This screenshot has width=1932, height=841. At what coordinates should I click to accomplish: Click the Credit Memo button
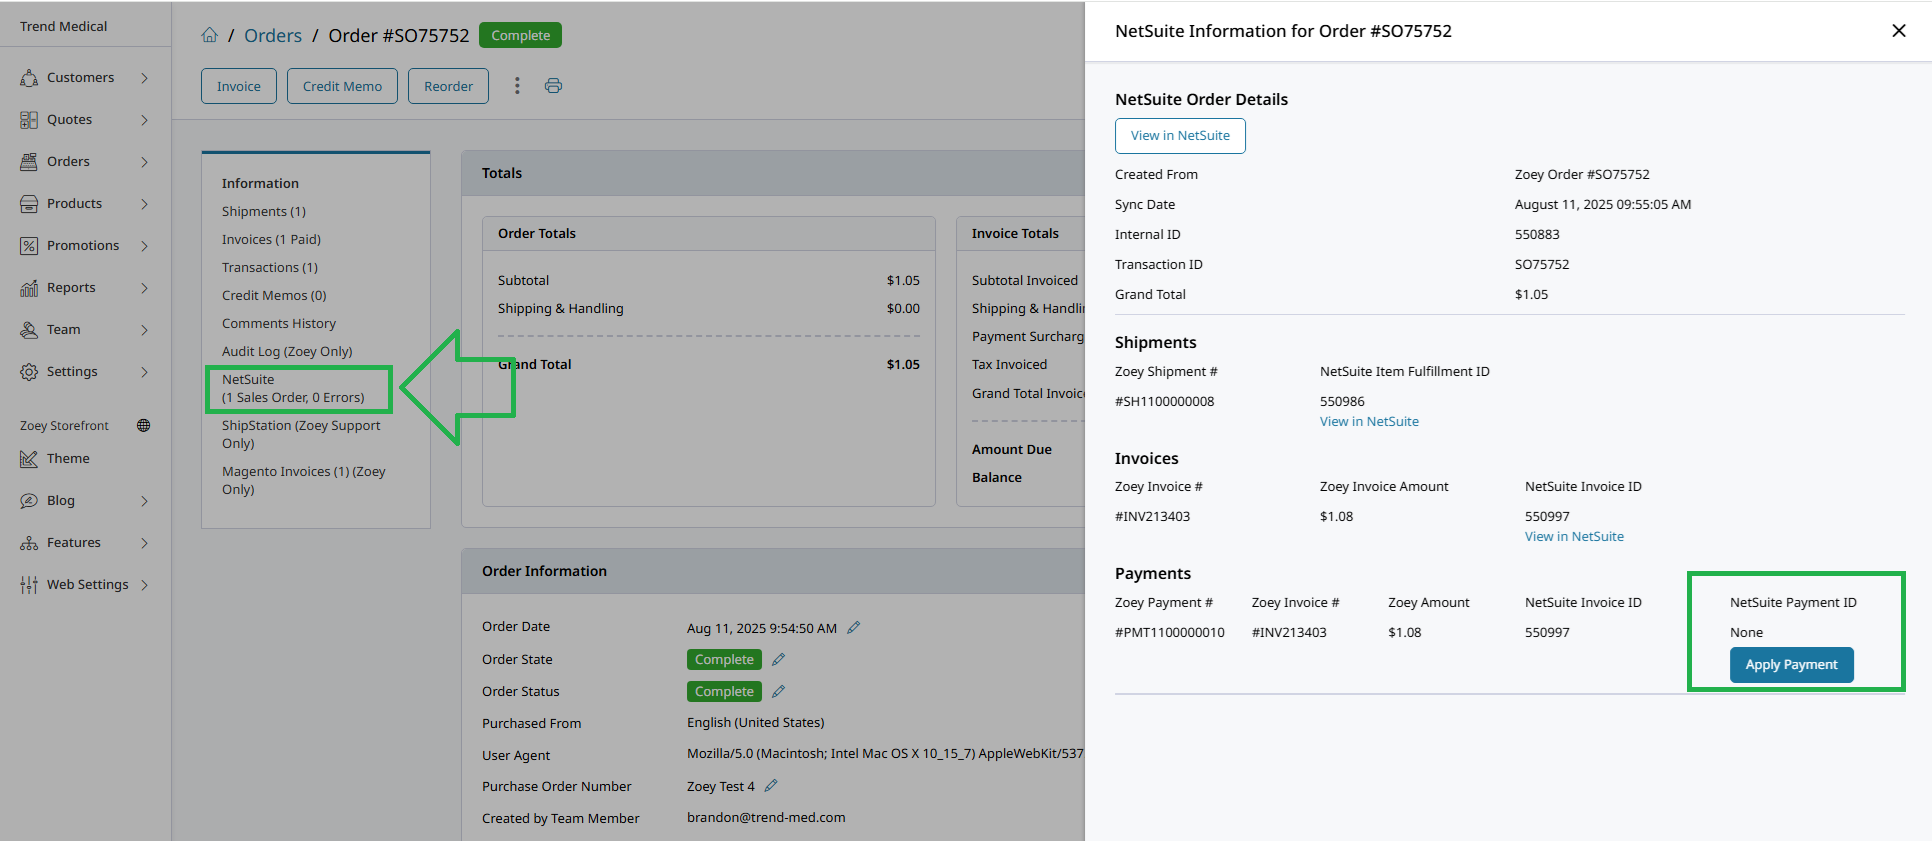tap(342, 86)
